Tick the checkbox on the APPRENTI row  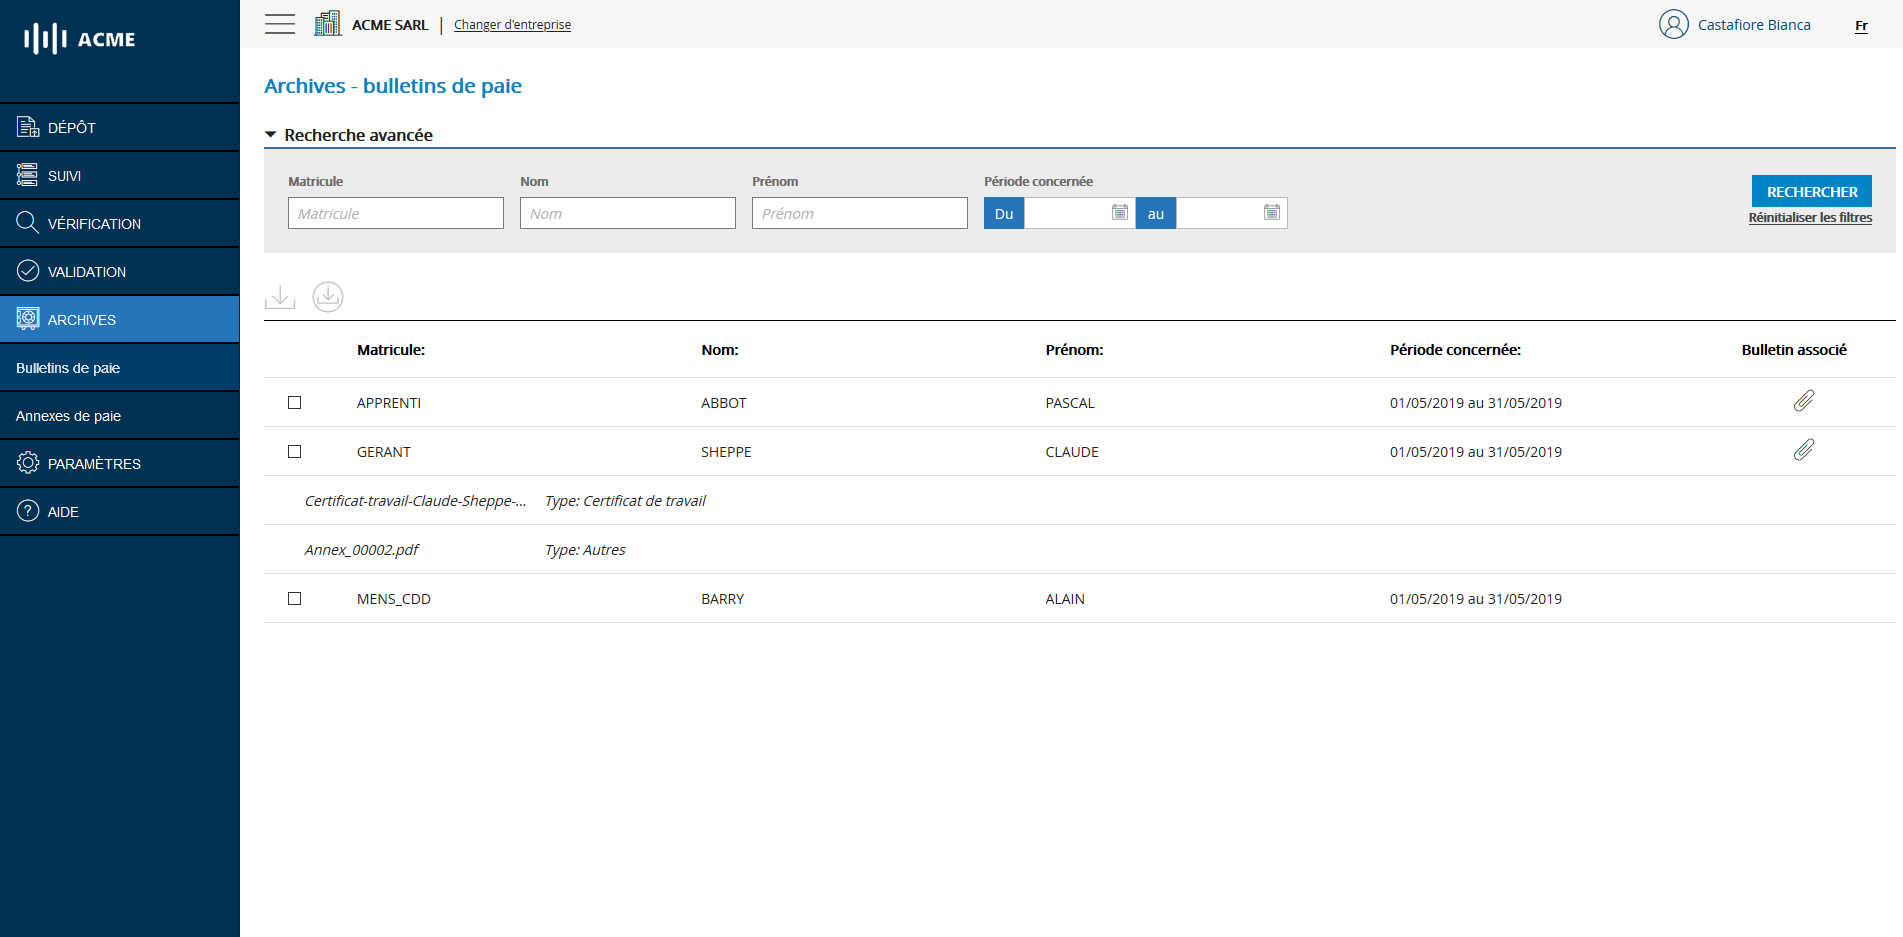pyautogui.click(x=294, y=402)
